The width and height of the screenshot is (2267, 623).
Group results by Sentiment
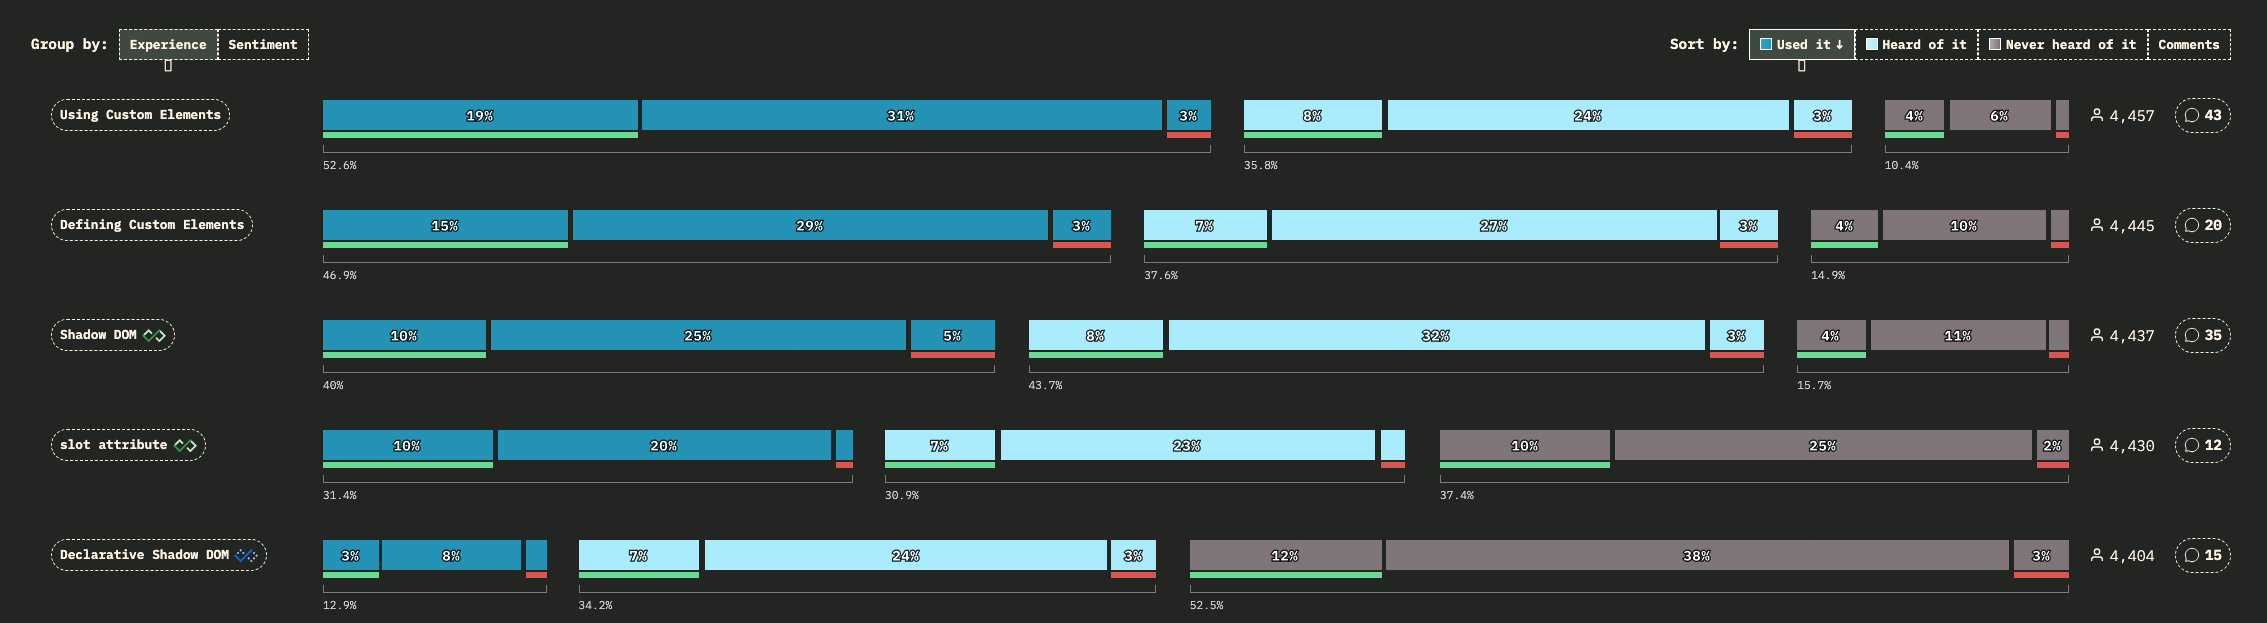pos(262,44)
